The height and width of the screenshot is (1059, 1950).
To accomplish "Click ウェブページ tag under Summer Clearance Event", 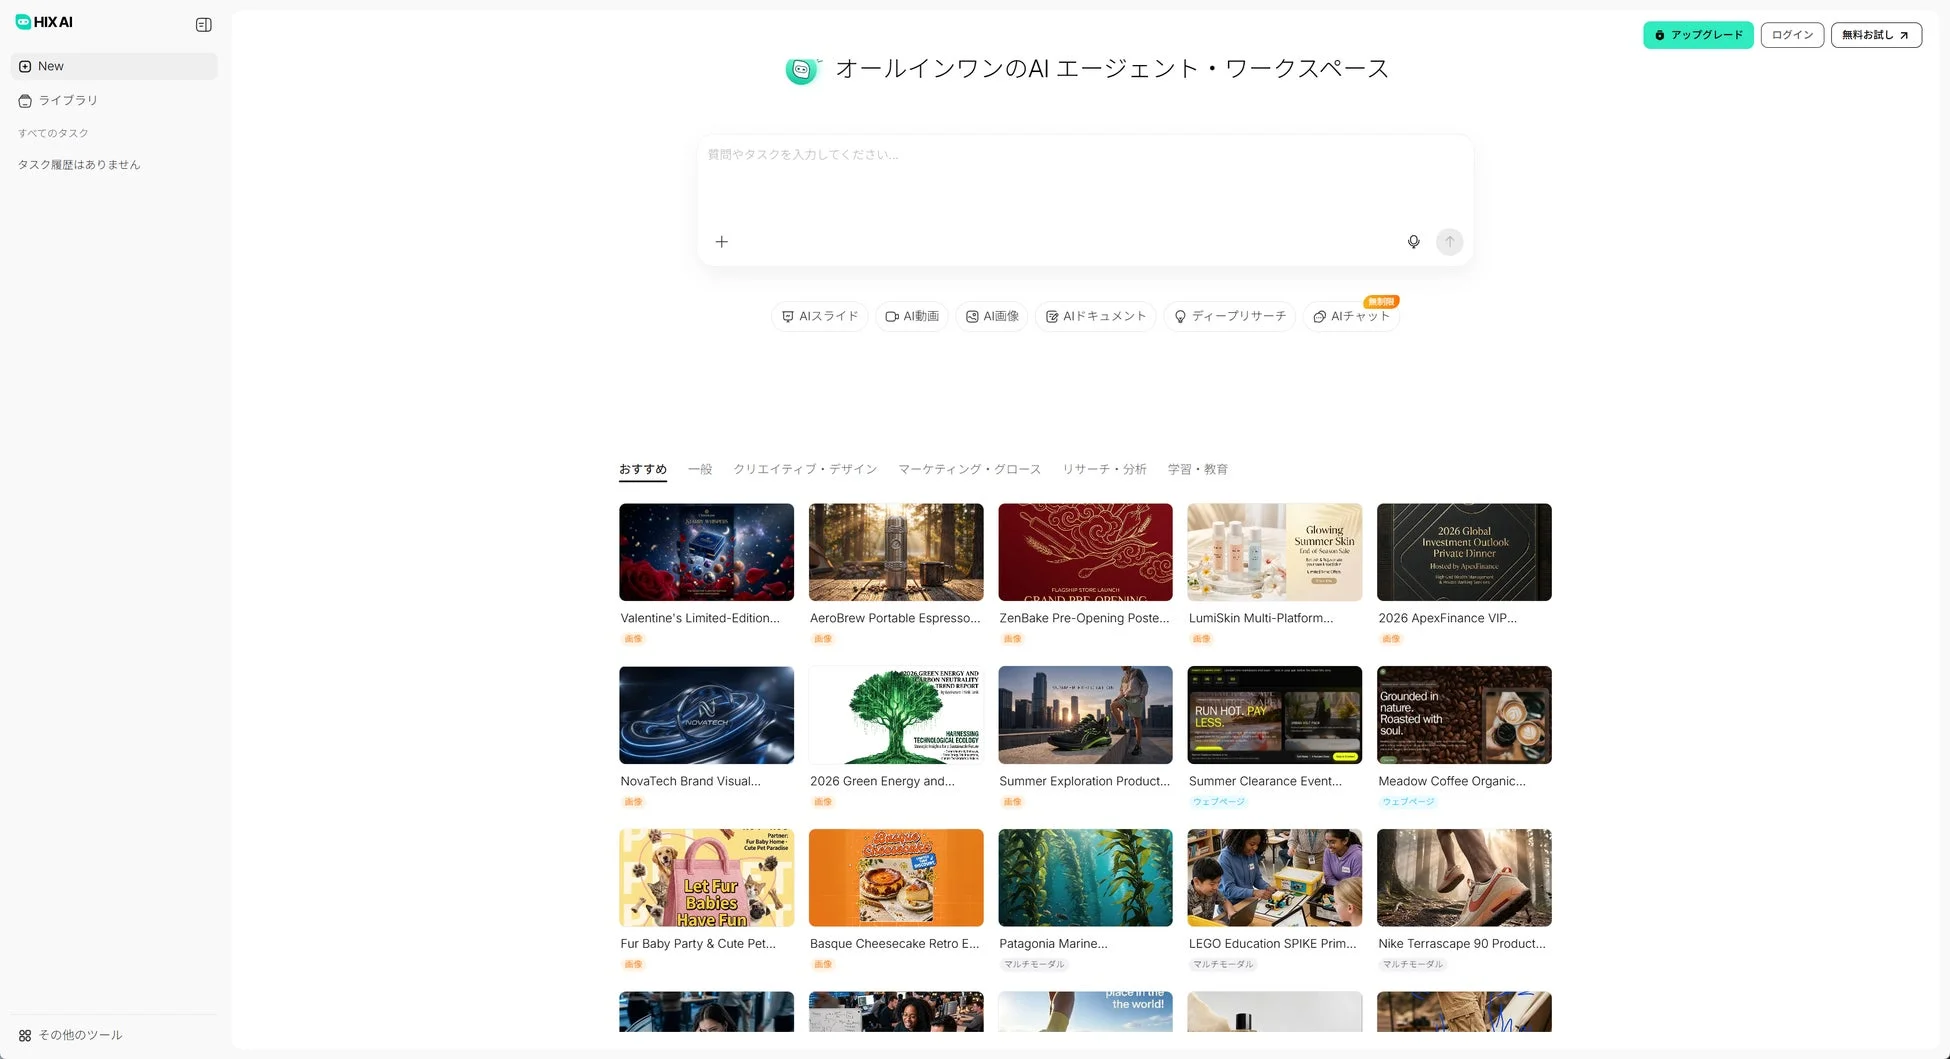I will (x=1218, y=802).
